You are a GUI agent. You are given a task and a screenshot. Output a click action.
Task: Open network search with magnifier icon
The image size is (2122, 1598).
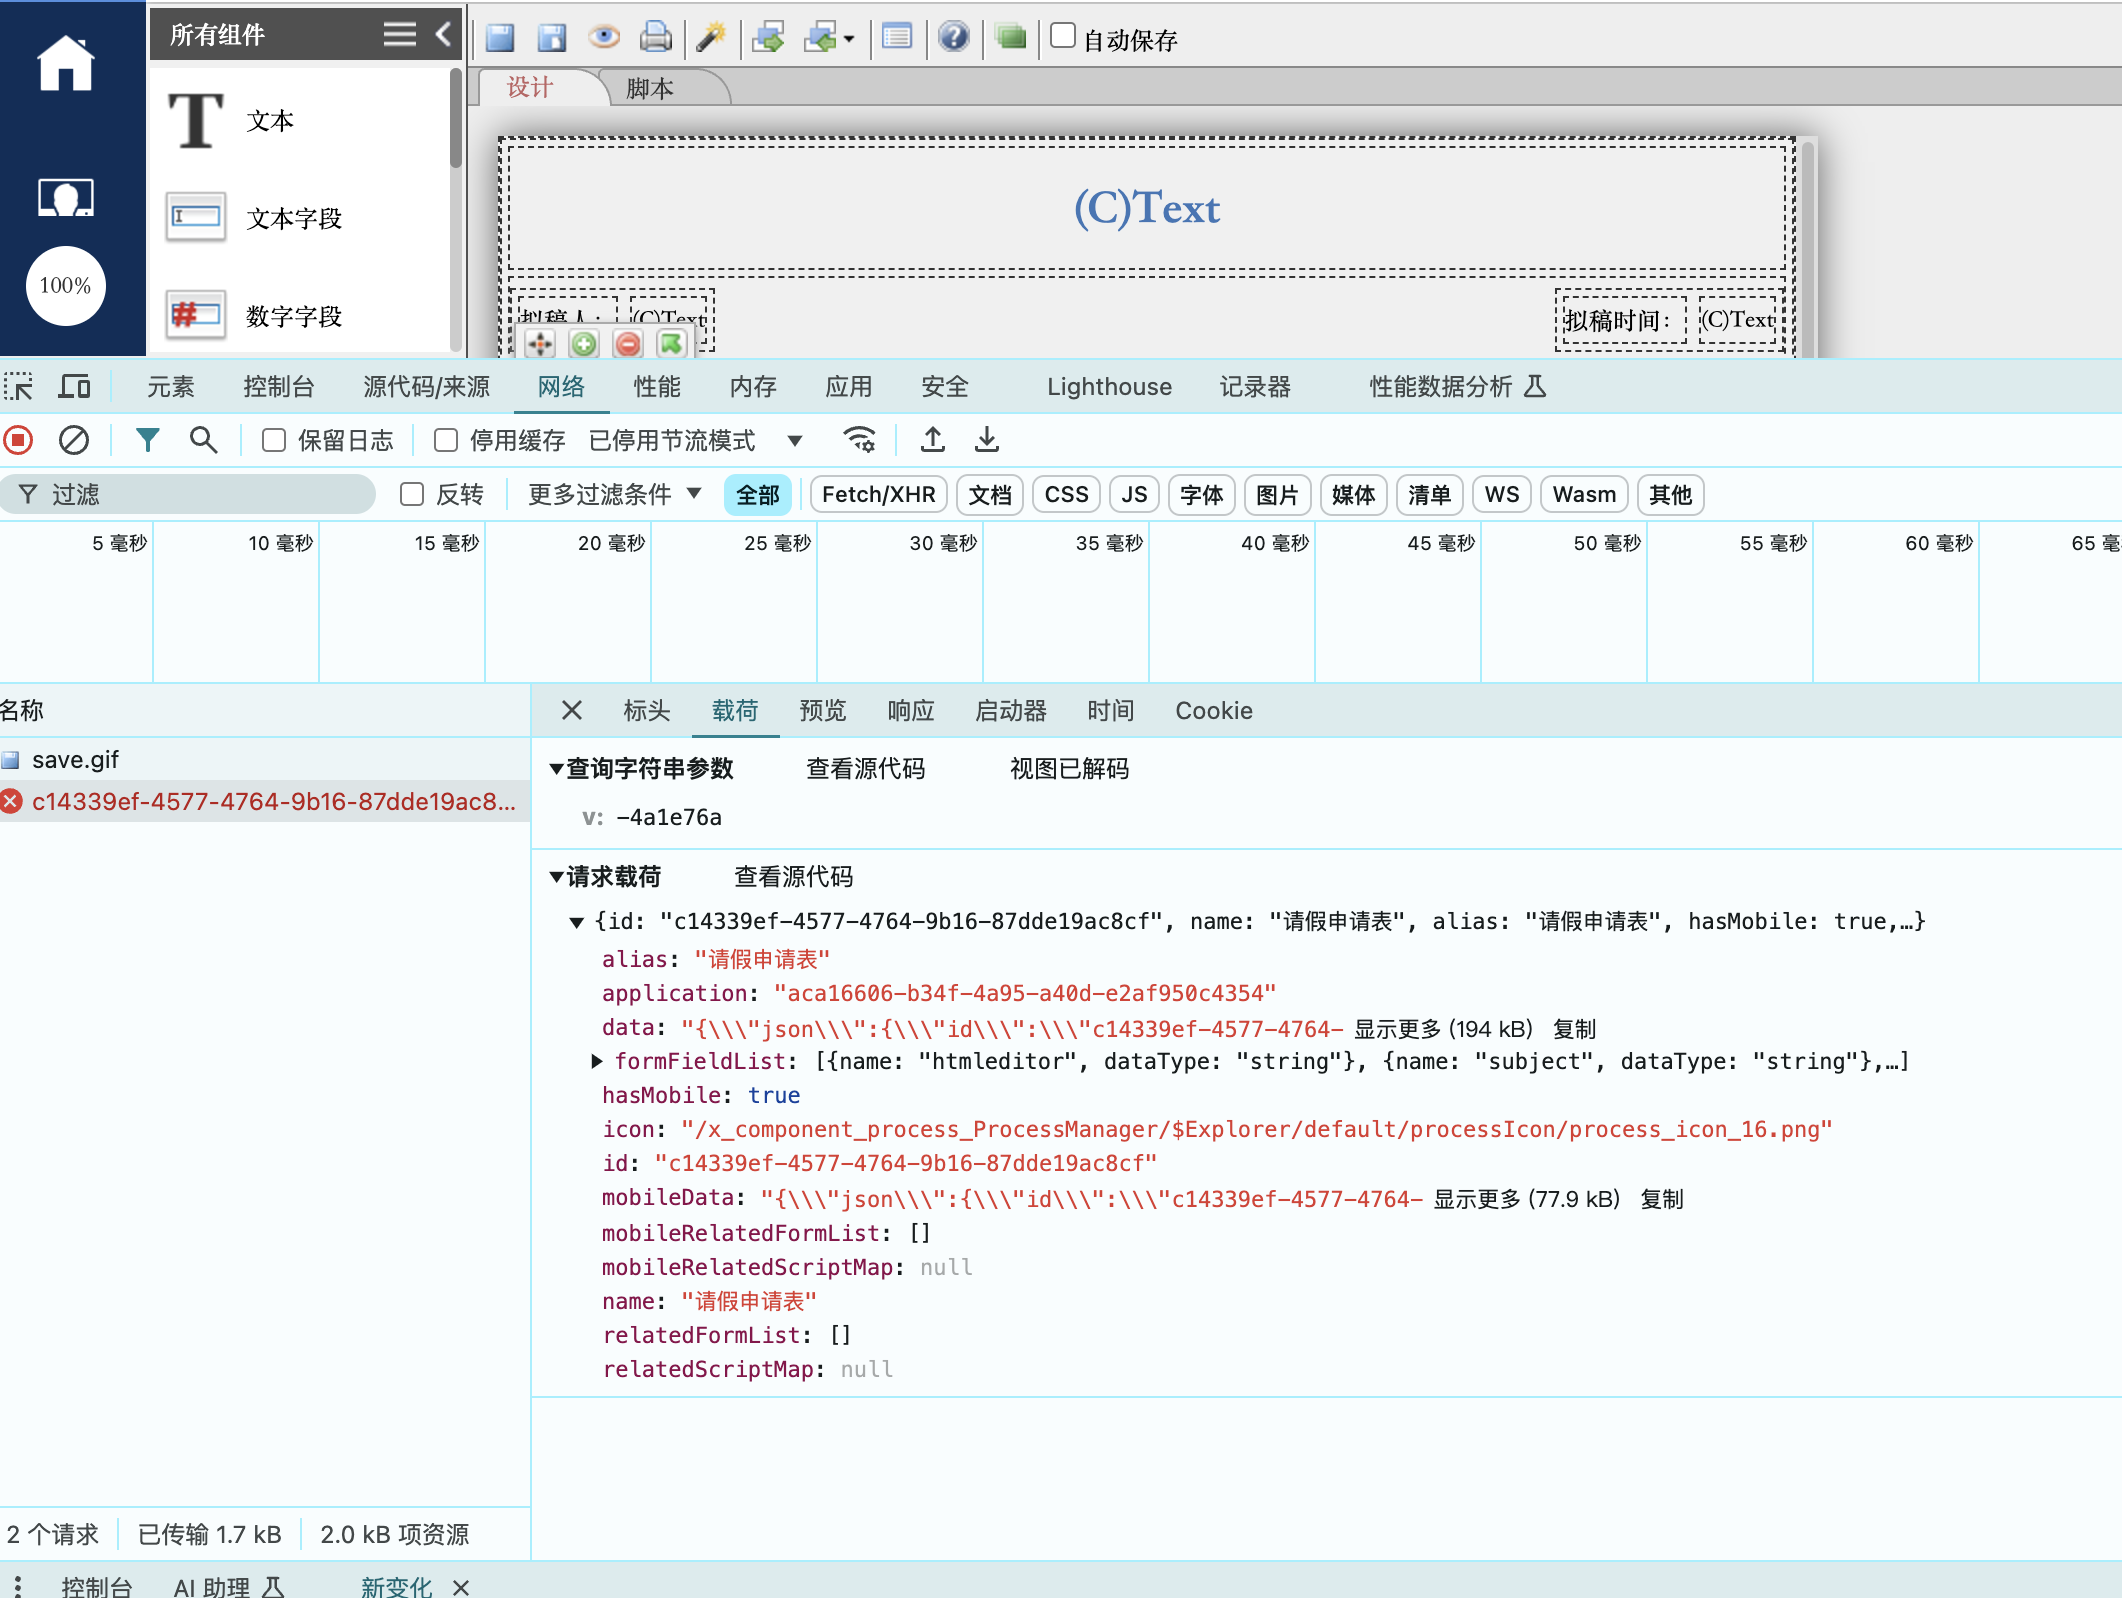(203, 440)
